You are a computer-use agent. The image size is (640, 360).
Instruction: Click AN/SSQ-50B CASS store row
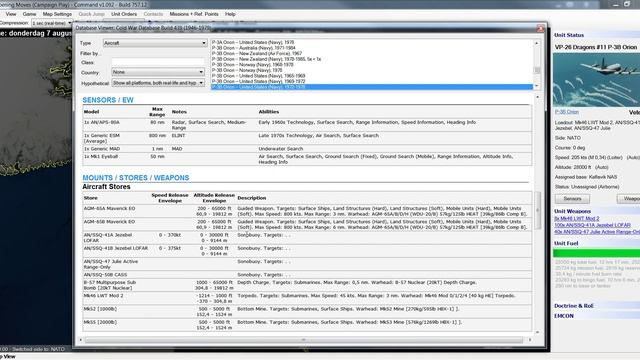pyautogui.click(x=307, y=275)
